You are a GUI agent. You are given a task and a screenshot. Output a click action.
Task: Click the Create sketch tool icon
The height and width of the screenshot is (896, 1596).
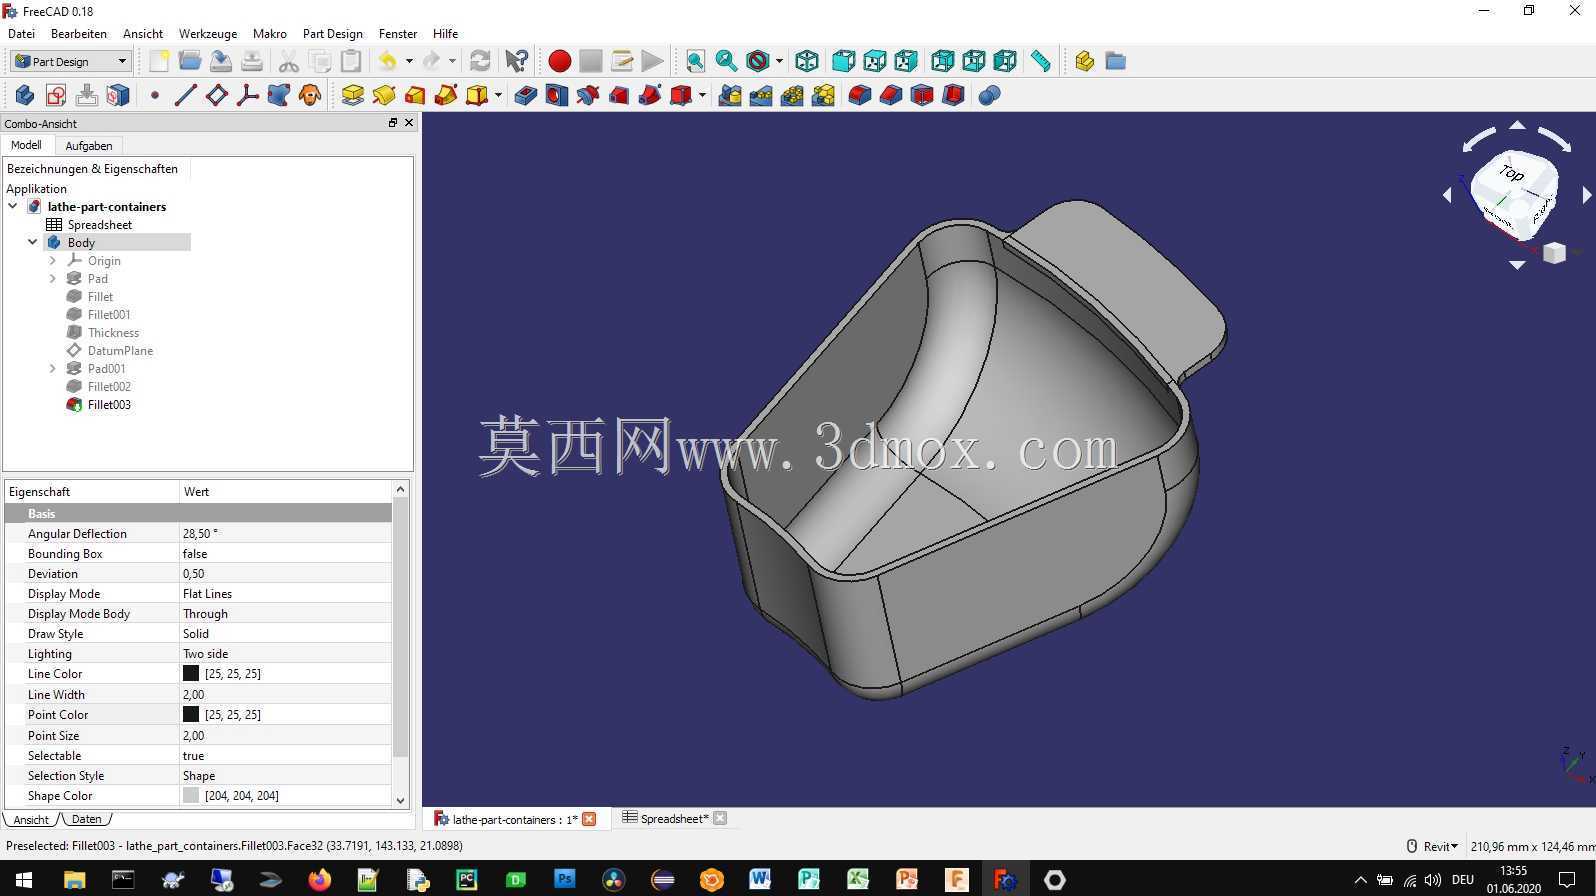coord(56,95)
